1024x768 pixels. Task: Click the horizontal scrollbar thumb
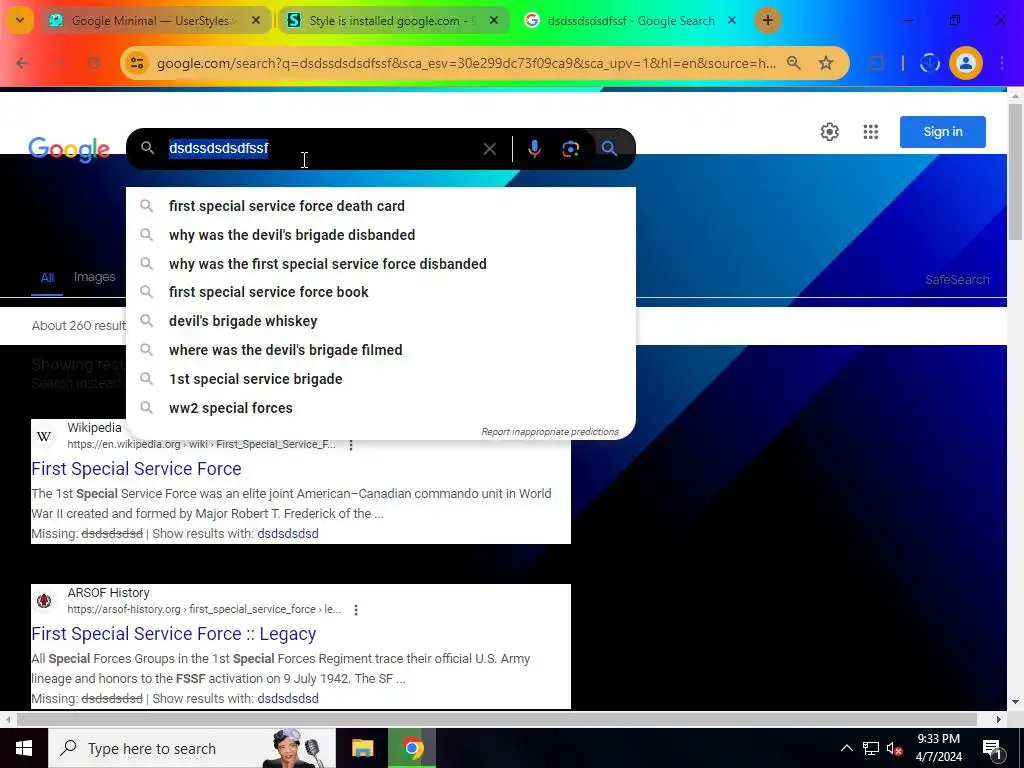point(496,719)
